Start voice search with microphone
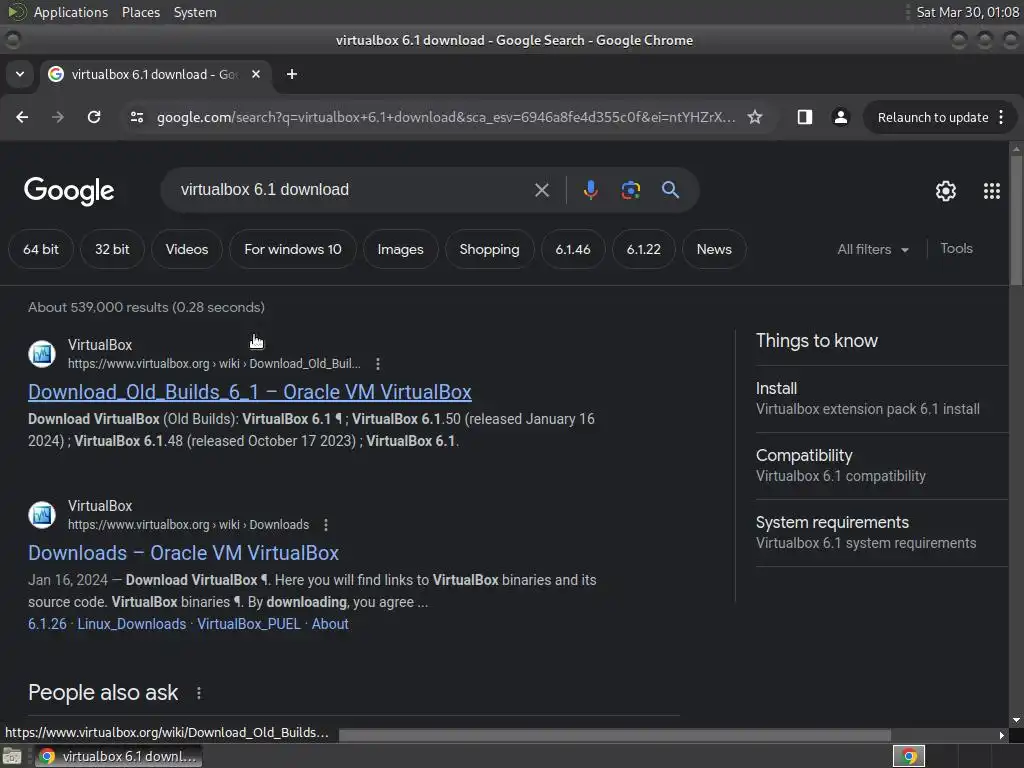1024x768 pixels. [590, 190]
